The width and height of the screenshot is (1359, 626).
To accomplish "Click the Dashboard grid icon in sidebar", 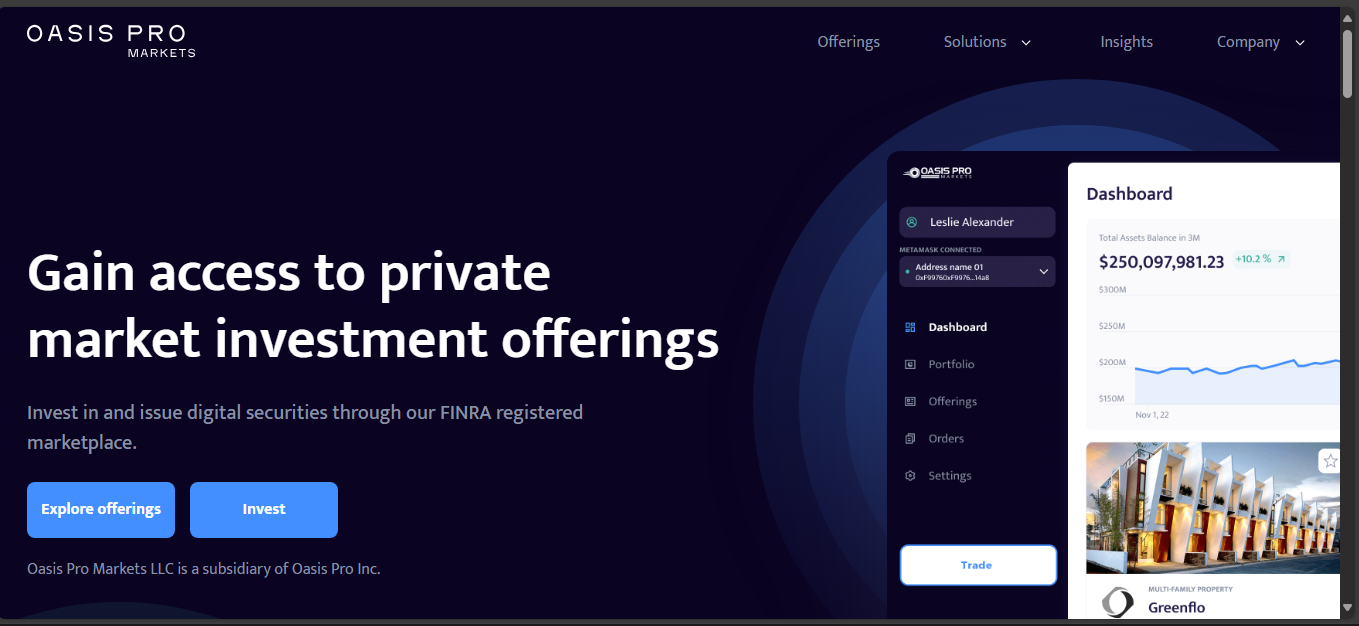I will (x=910, y=327).
